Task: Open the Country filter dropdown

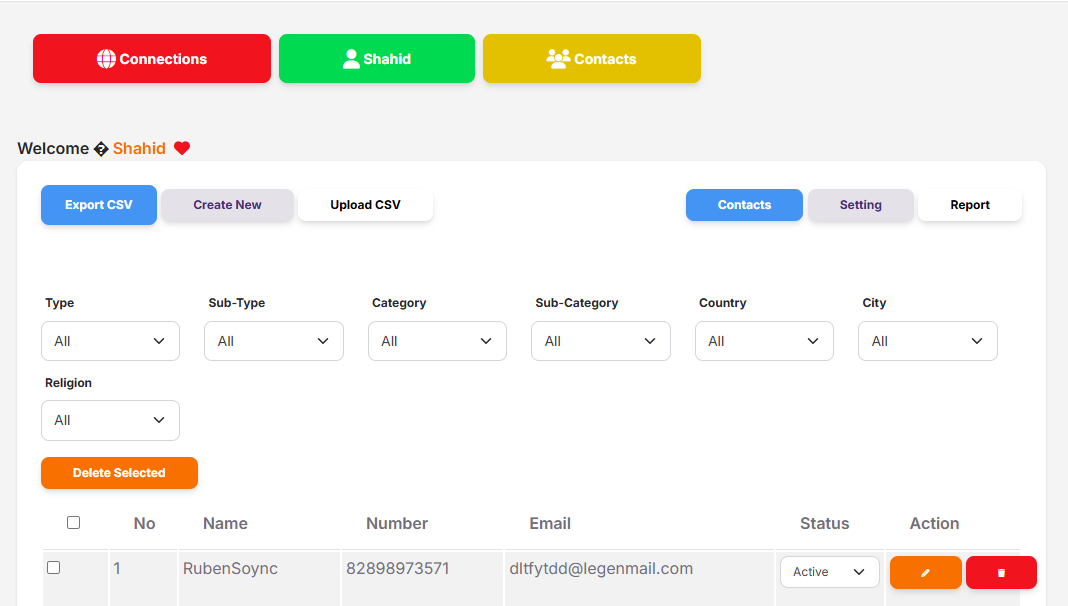Action: click(764, 341)
